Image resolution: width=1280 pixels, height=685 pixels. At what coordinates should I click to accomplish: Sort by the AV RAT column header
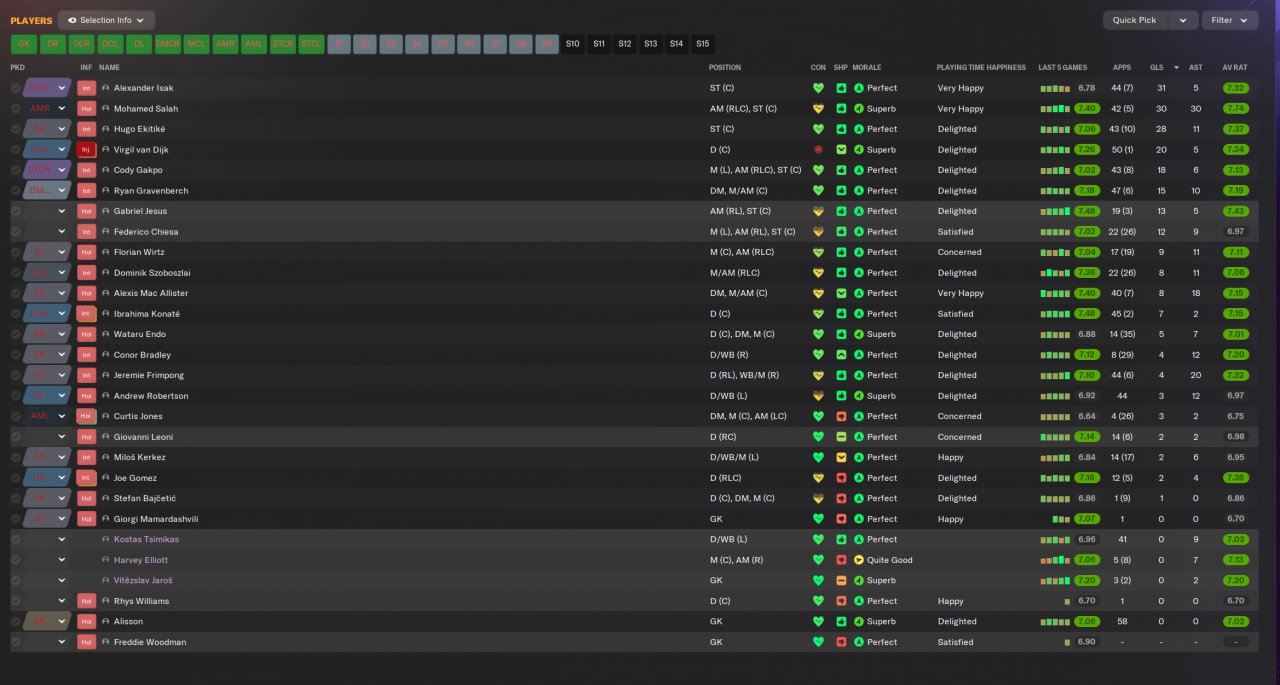1235,68
